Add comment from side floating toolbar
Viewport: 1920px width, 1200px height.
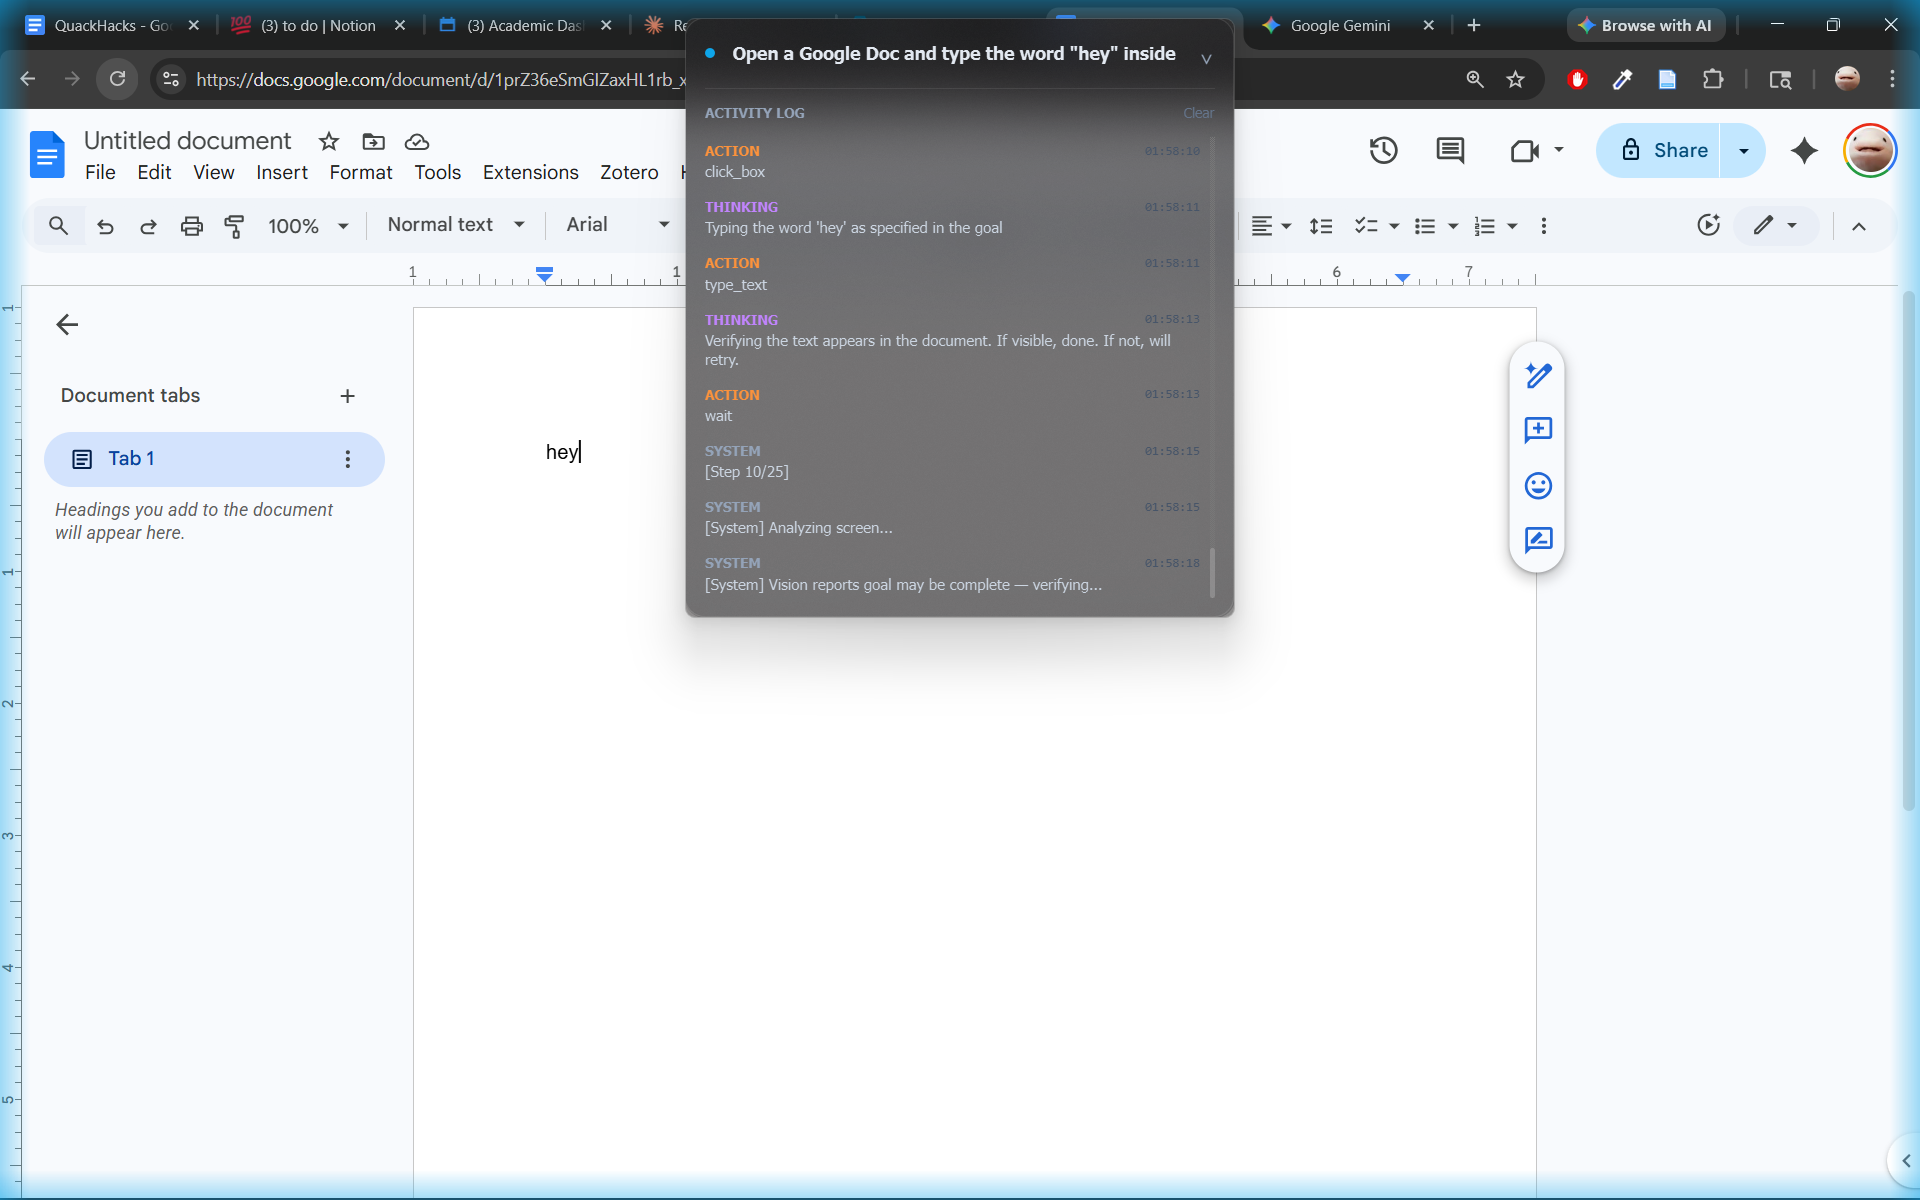(x=1537, y=430)
